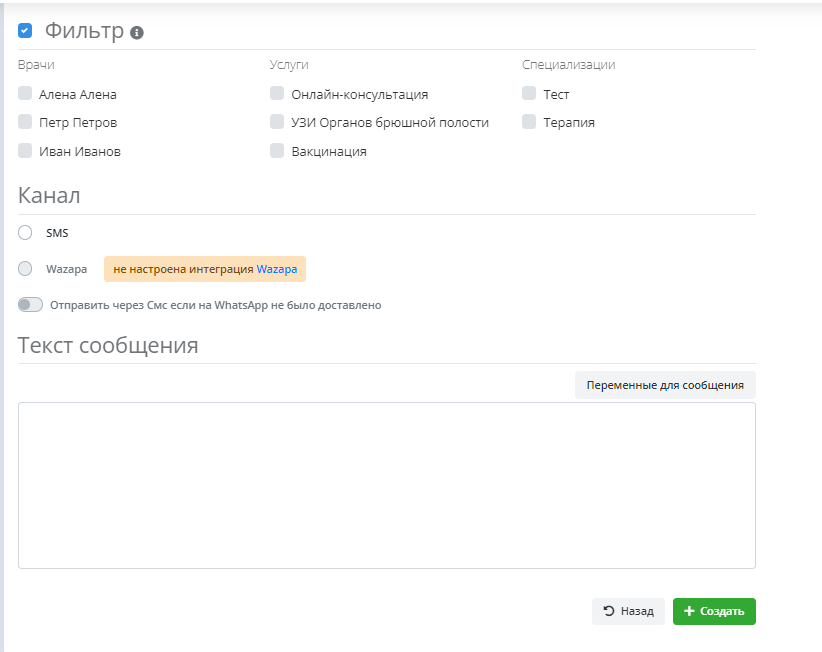Image resolution: width=822 pixels, height=652 pixels.
Task: Tick the Терапия specialization checkbox
Action: (x=529, y=122)
